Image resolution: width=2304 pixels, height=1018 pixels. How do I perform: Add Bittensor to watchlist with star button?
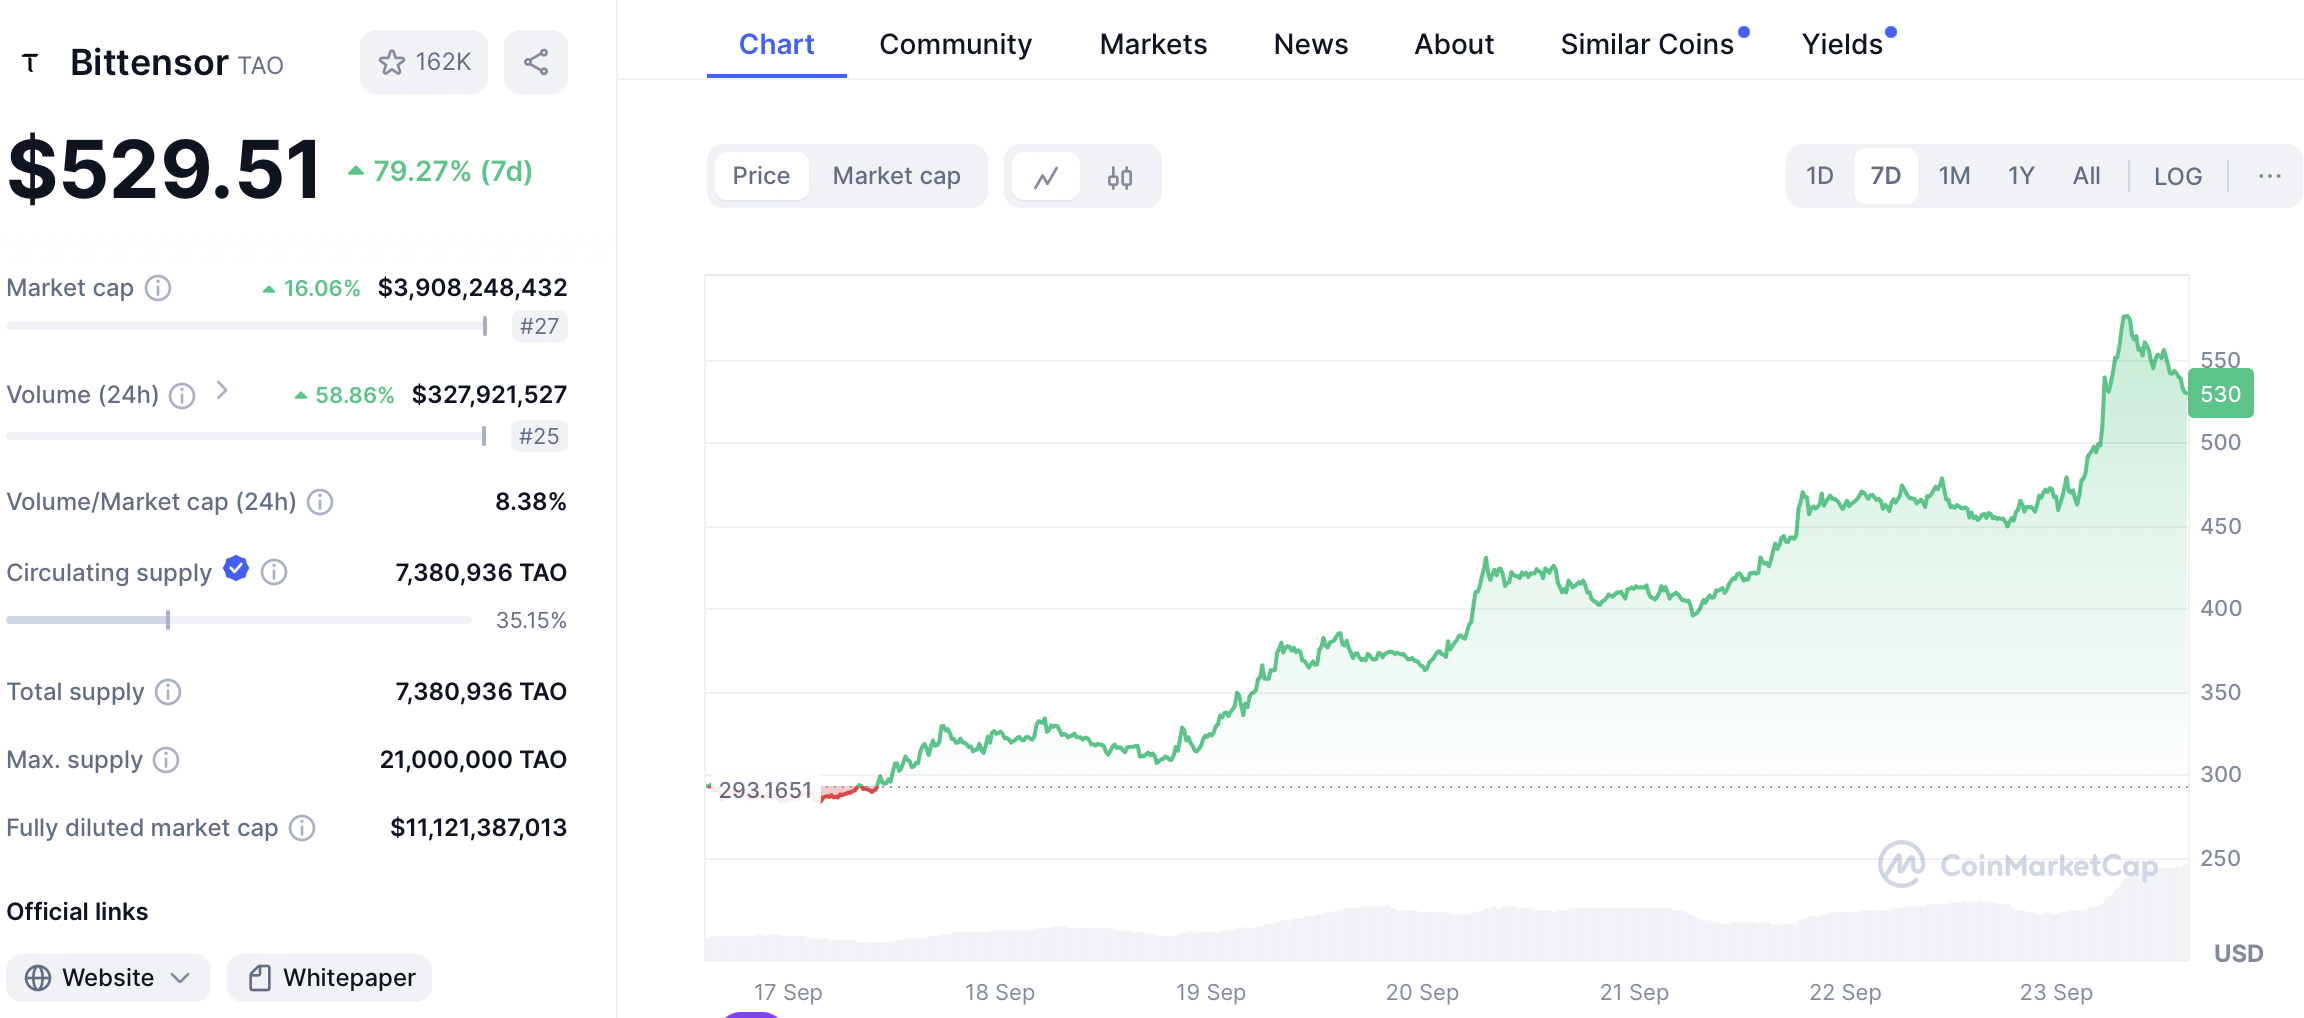(x=424, y=62)
